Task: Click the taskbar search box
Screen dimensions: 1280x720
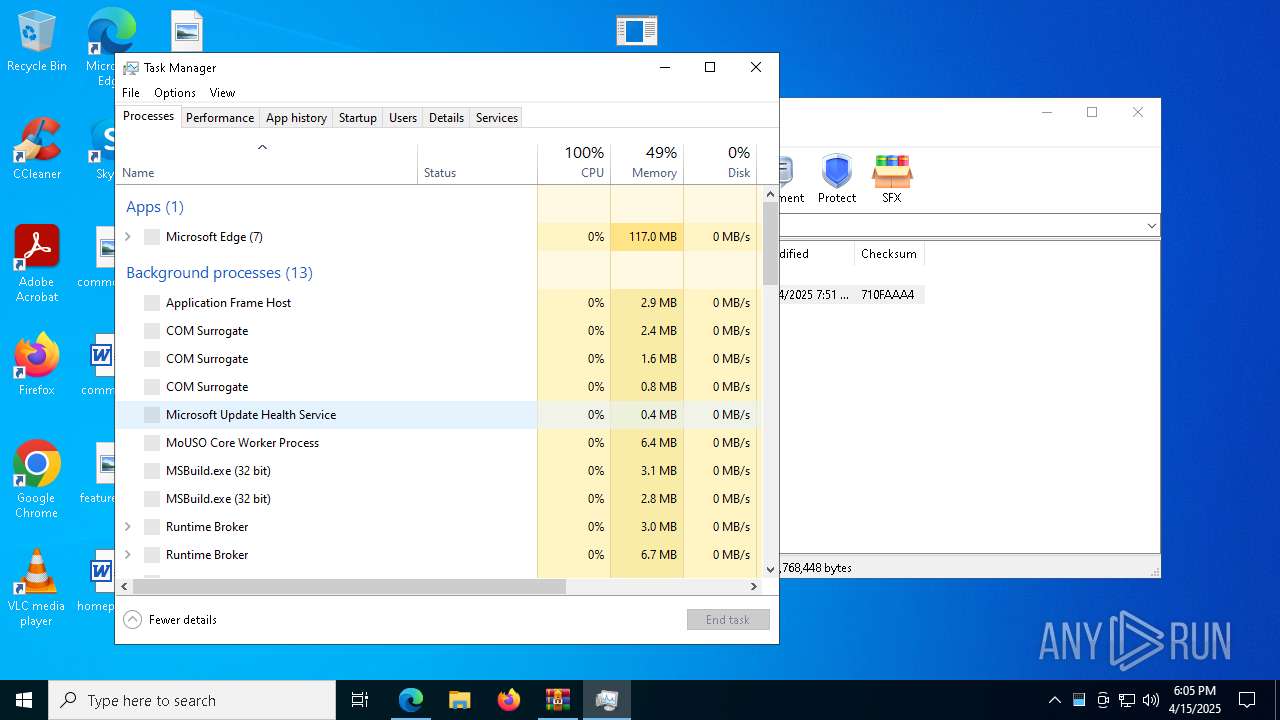Action: (192, 700)
